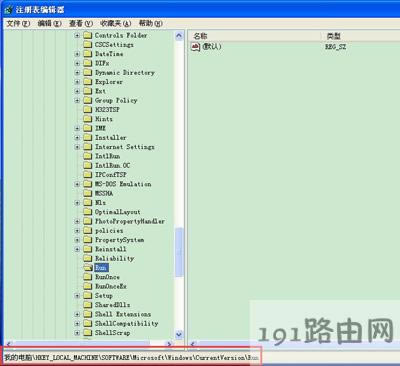Viewport: 400px width, 366px height.
Task: Click the SharedDlls folder icon
Action: pos(88,305)
